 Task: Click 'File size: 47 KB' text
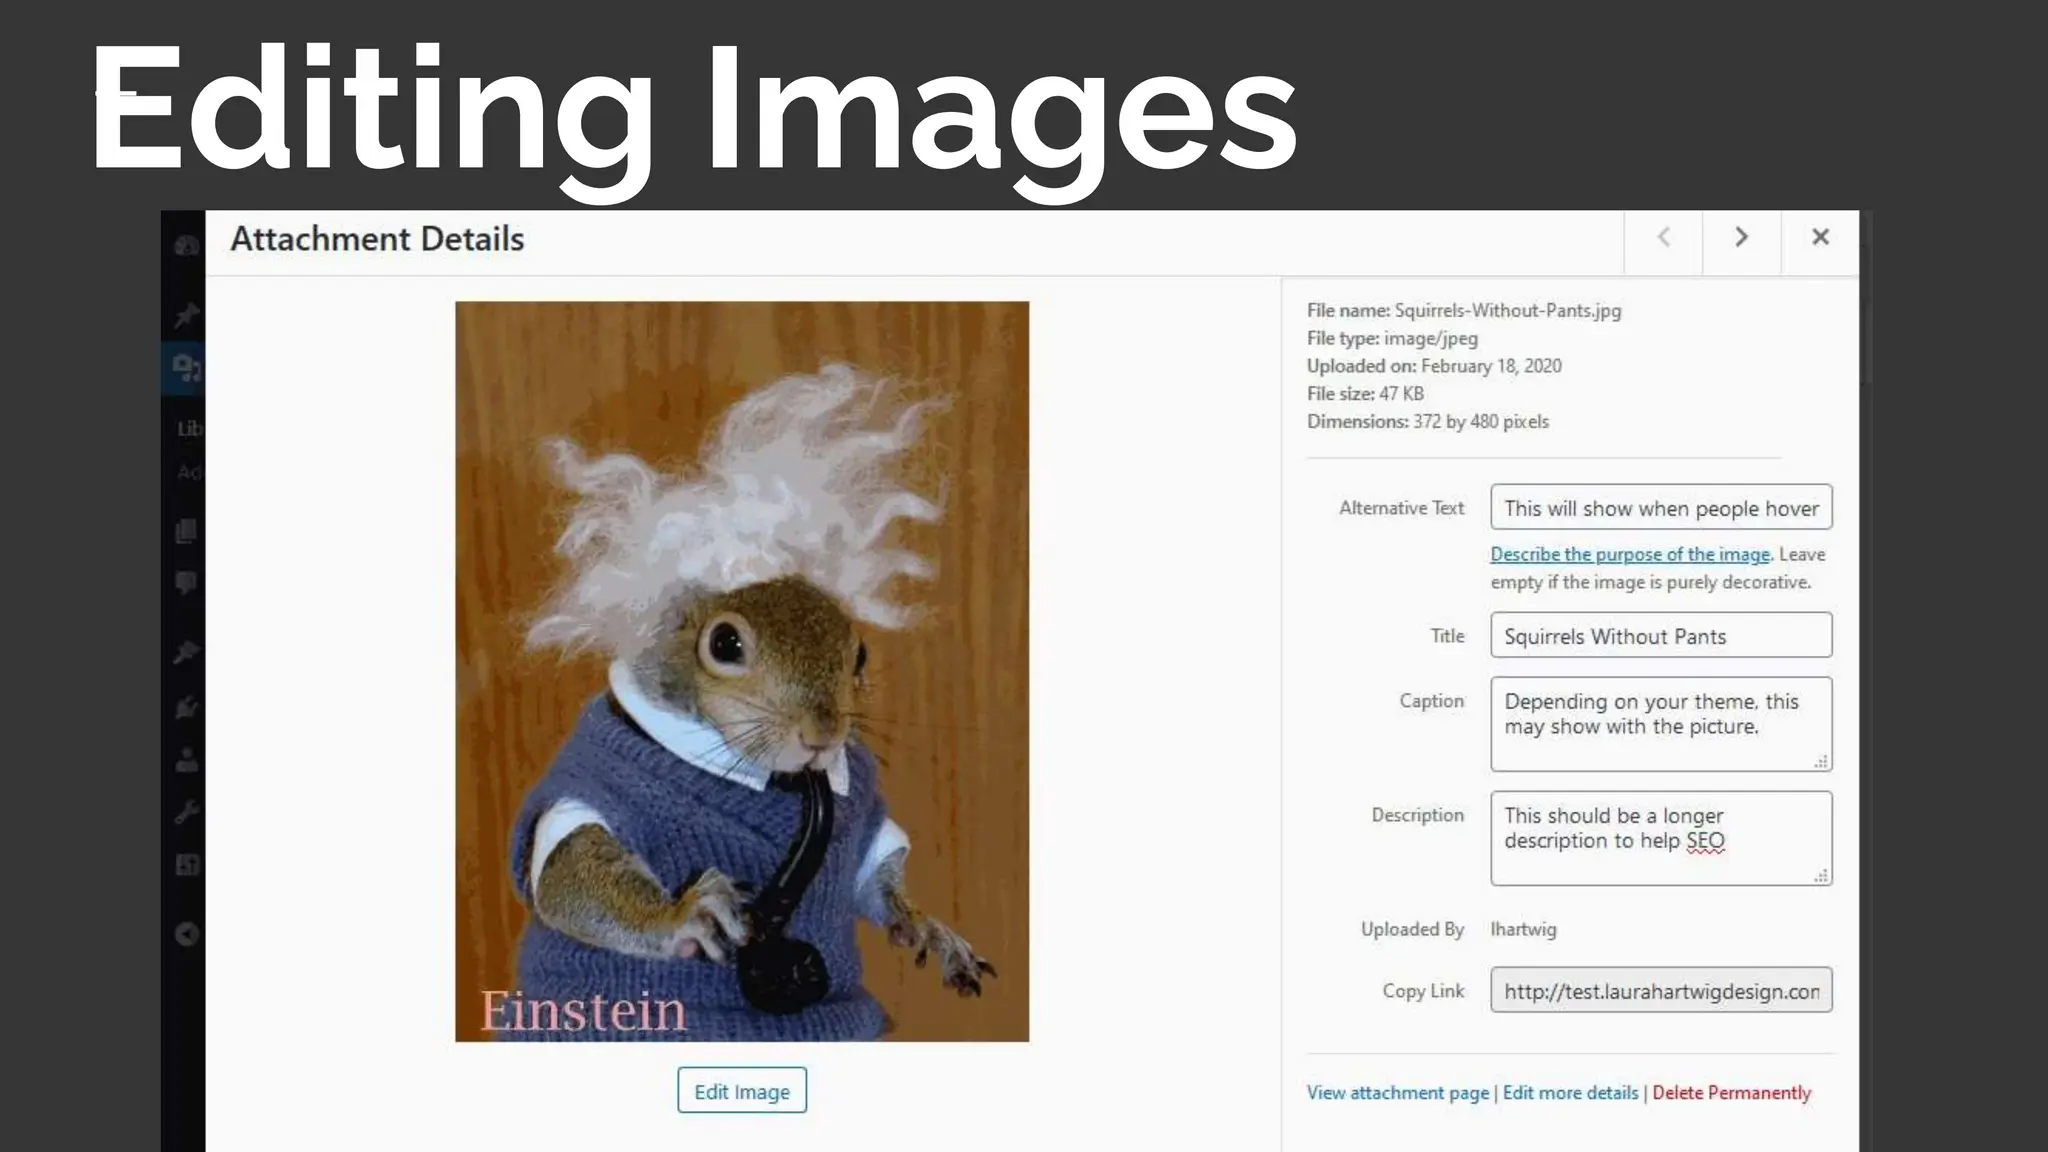point(1365,394)
